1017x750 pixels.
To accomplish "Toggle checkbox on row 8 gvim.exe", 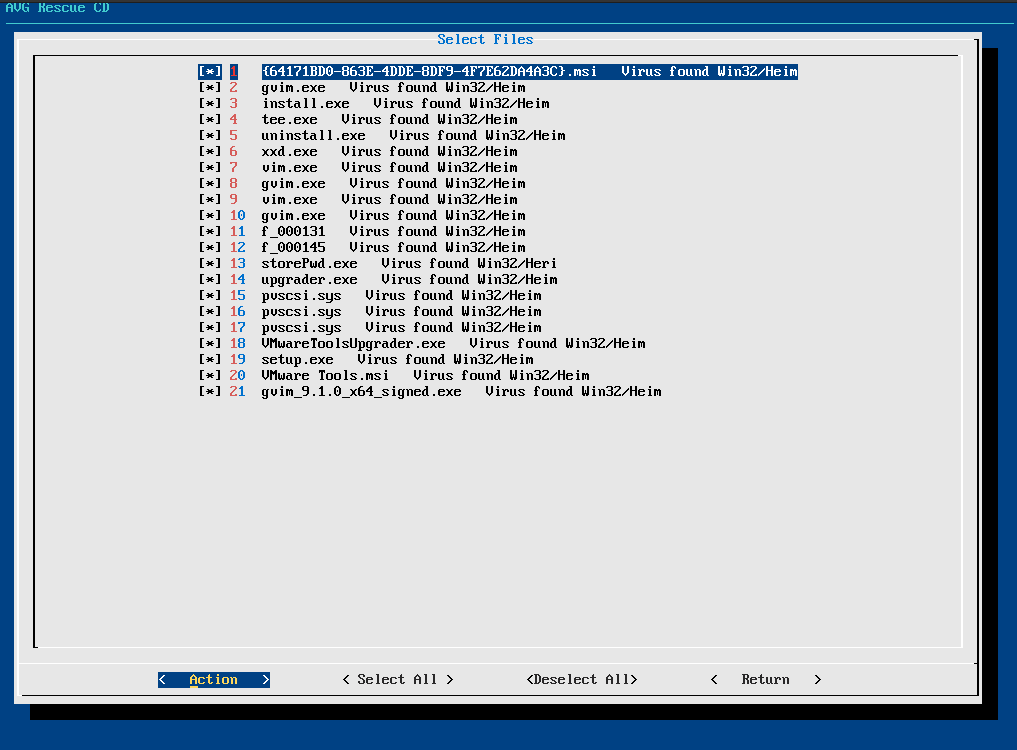I will [x=209, y=184].
